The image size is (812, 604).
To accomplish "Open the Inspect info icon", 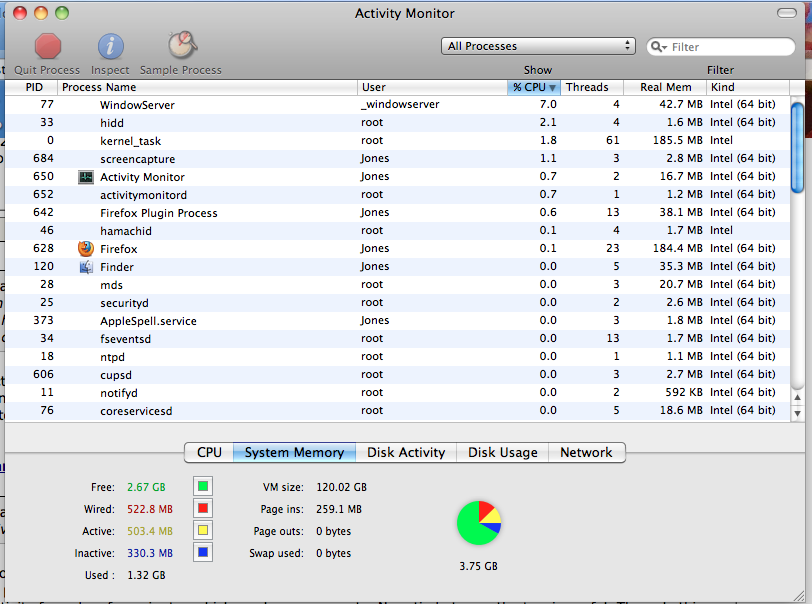I will 110,47.
